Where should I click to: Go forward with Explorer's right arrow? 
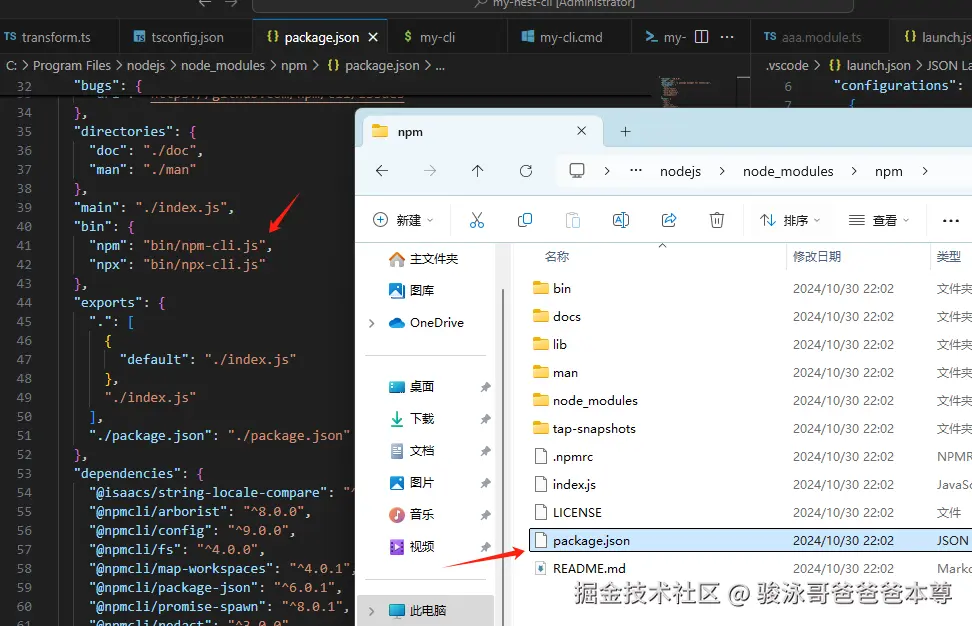430,170
